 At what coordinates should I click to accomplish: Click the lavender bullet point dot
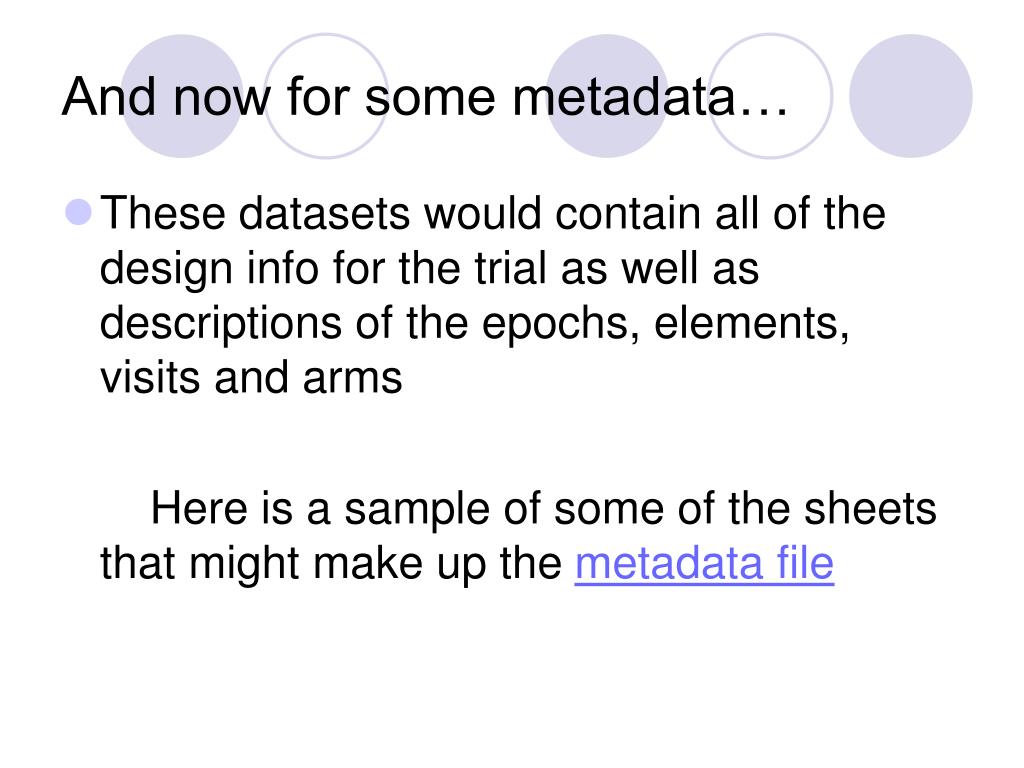click(79, 212)
